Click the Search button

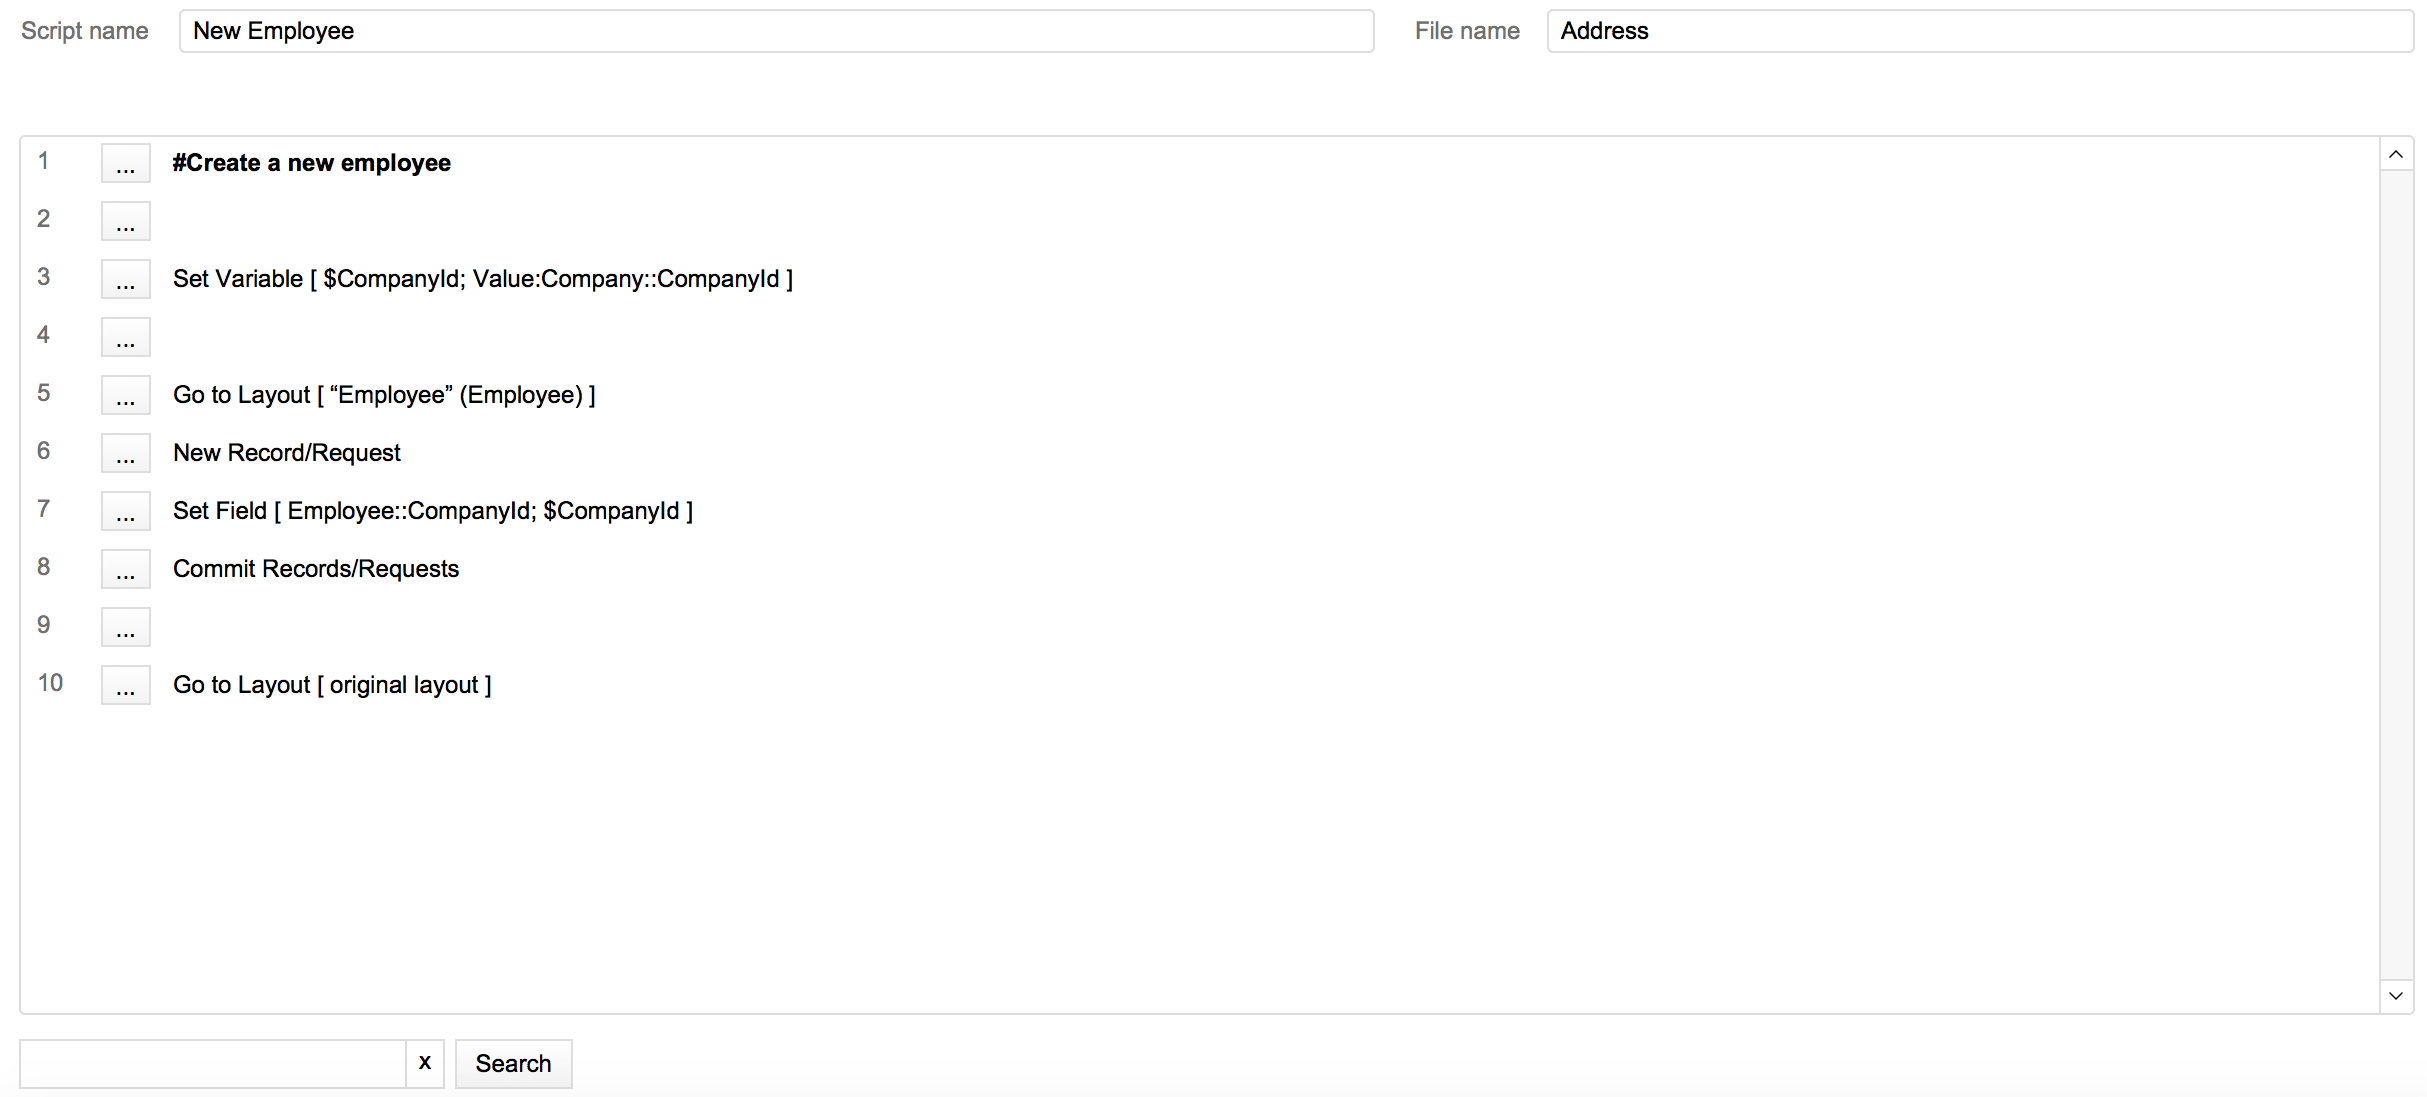[x=513, y=1064]
